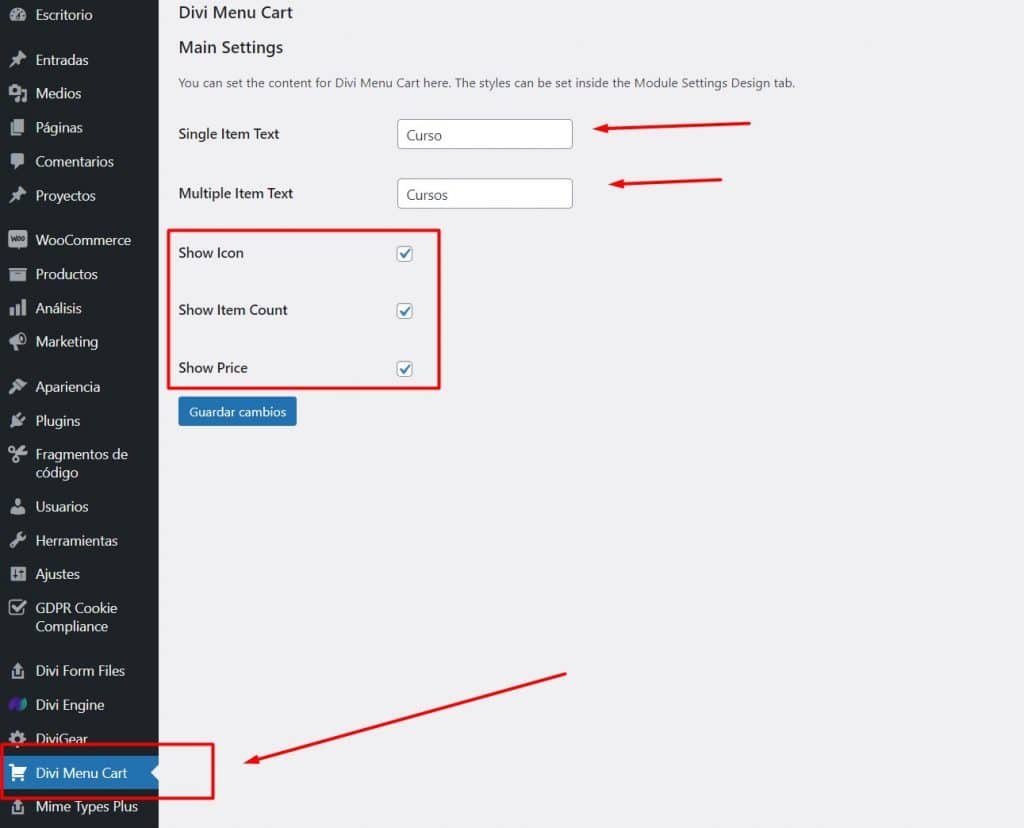Click the Comentarios speech bubble icon
1024x828 pixels.
click(18, 161)
